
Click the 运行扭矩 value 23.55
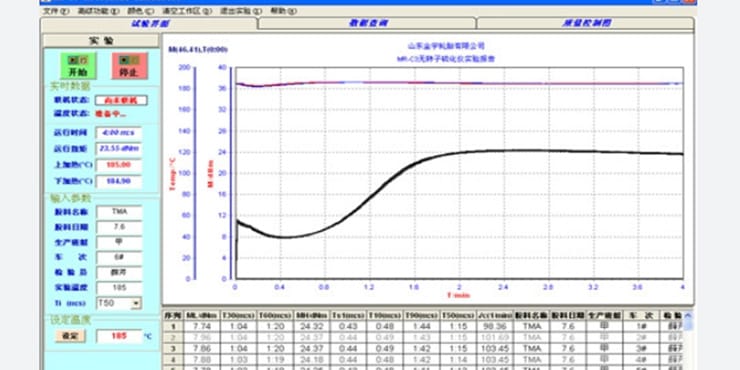118,149
